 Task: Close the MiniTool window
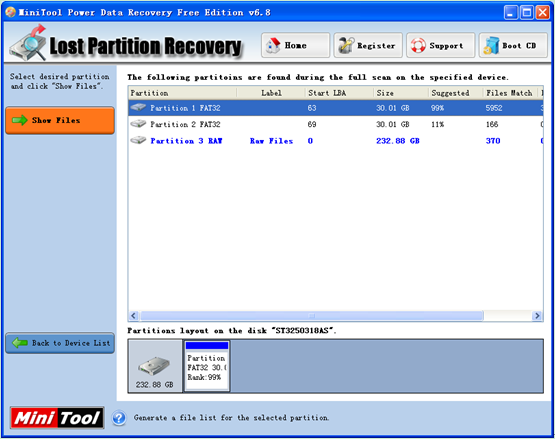(x=543, y=13)
